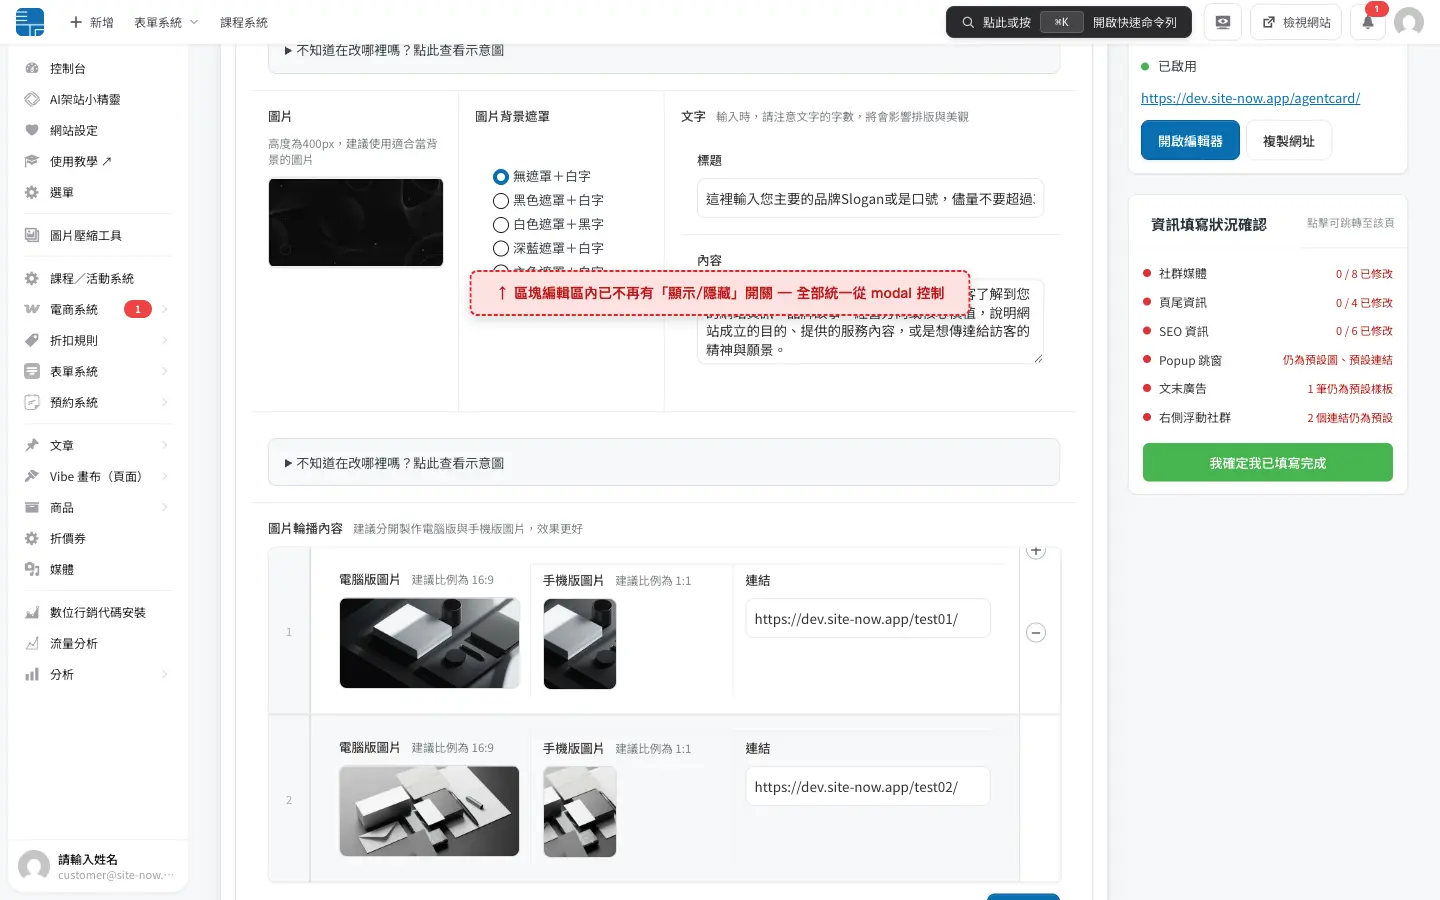Open the quick command search bar
1440x900 pixels.
(1069, 22)
